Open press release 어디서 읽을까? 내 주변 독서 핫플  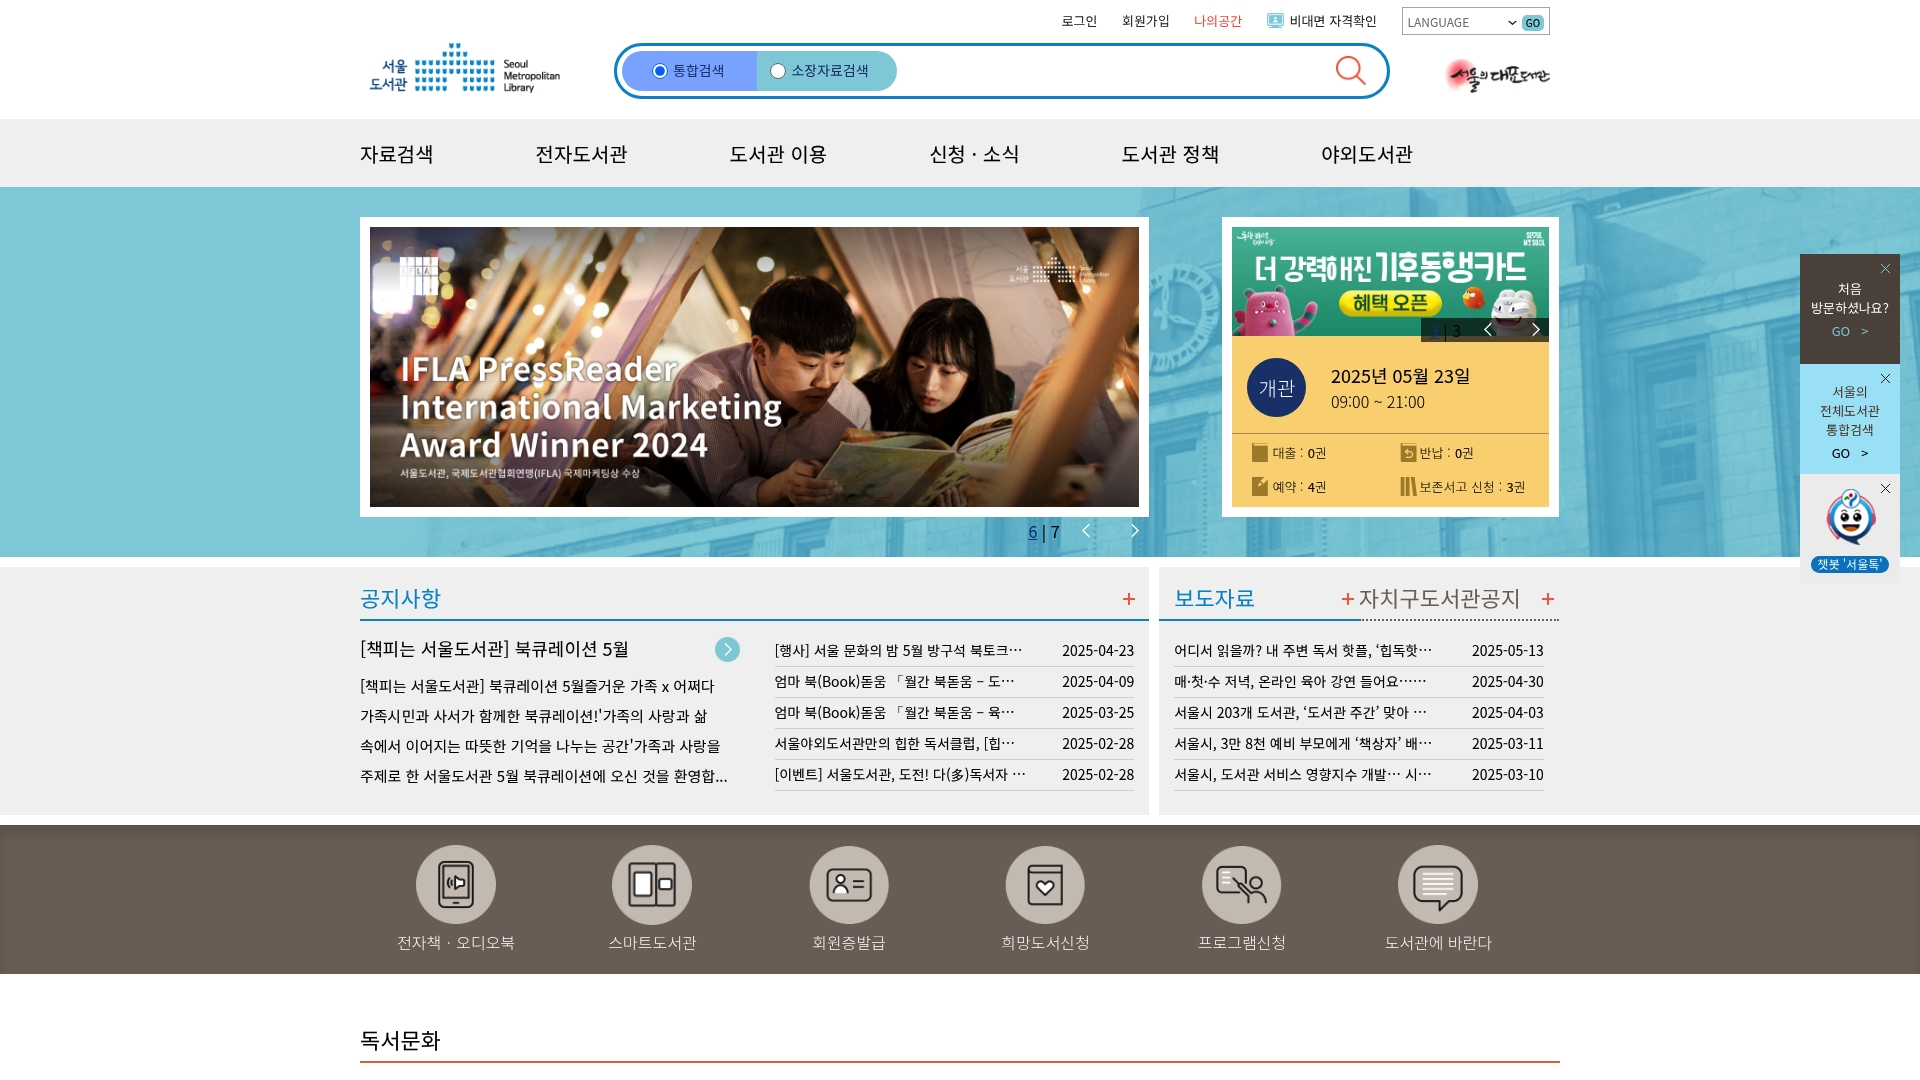pos(1303,651)
